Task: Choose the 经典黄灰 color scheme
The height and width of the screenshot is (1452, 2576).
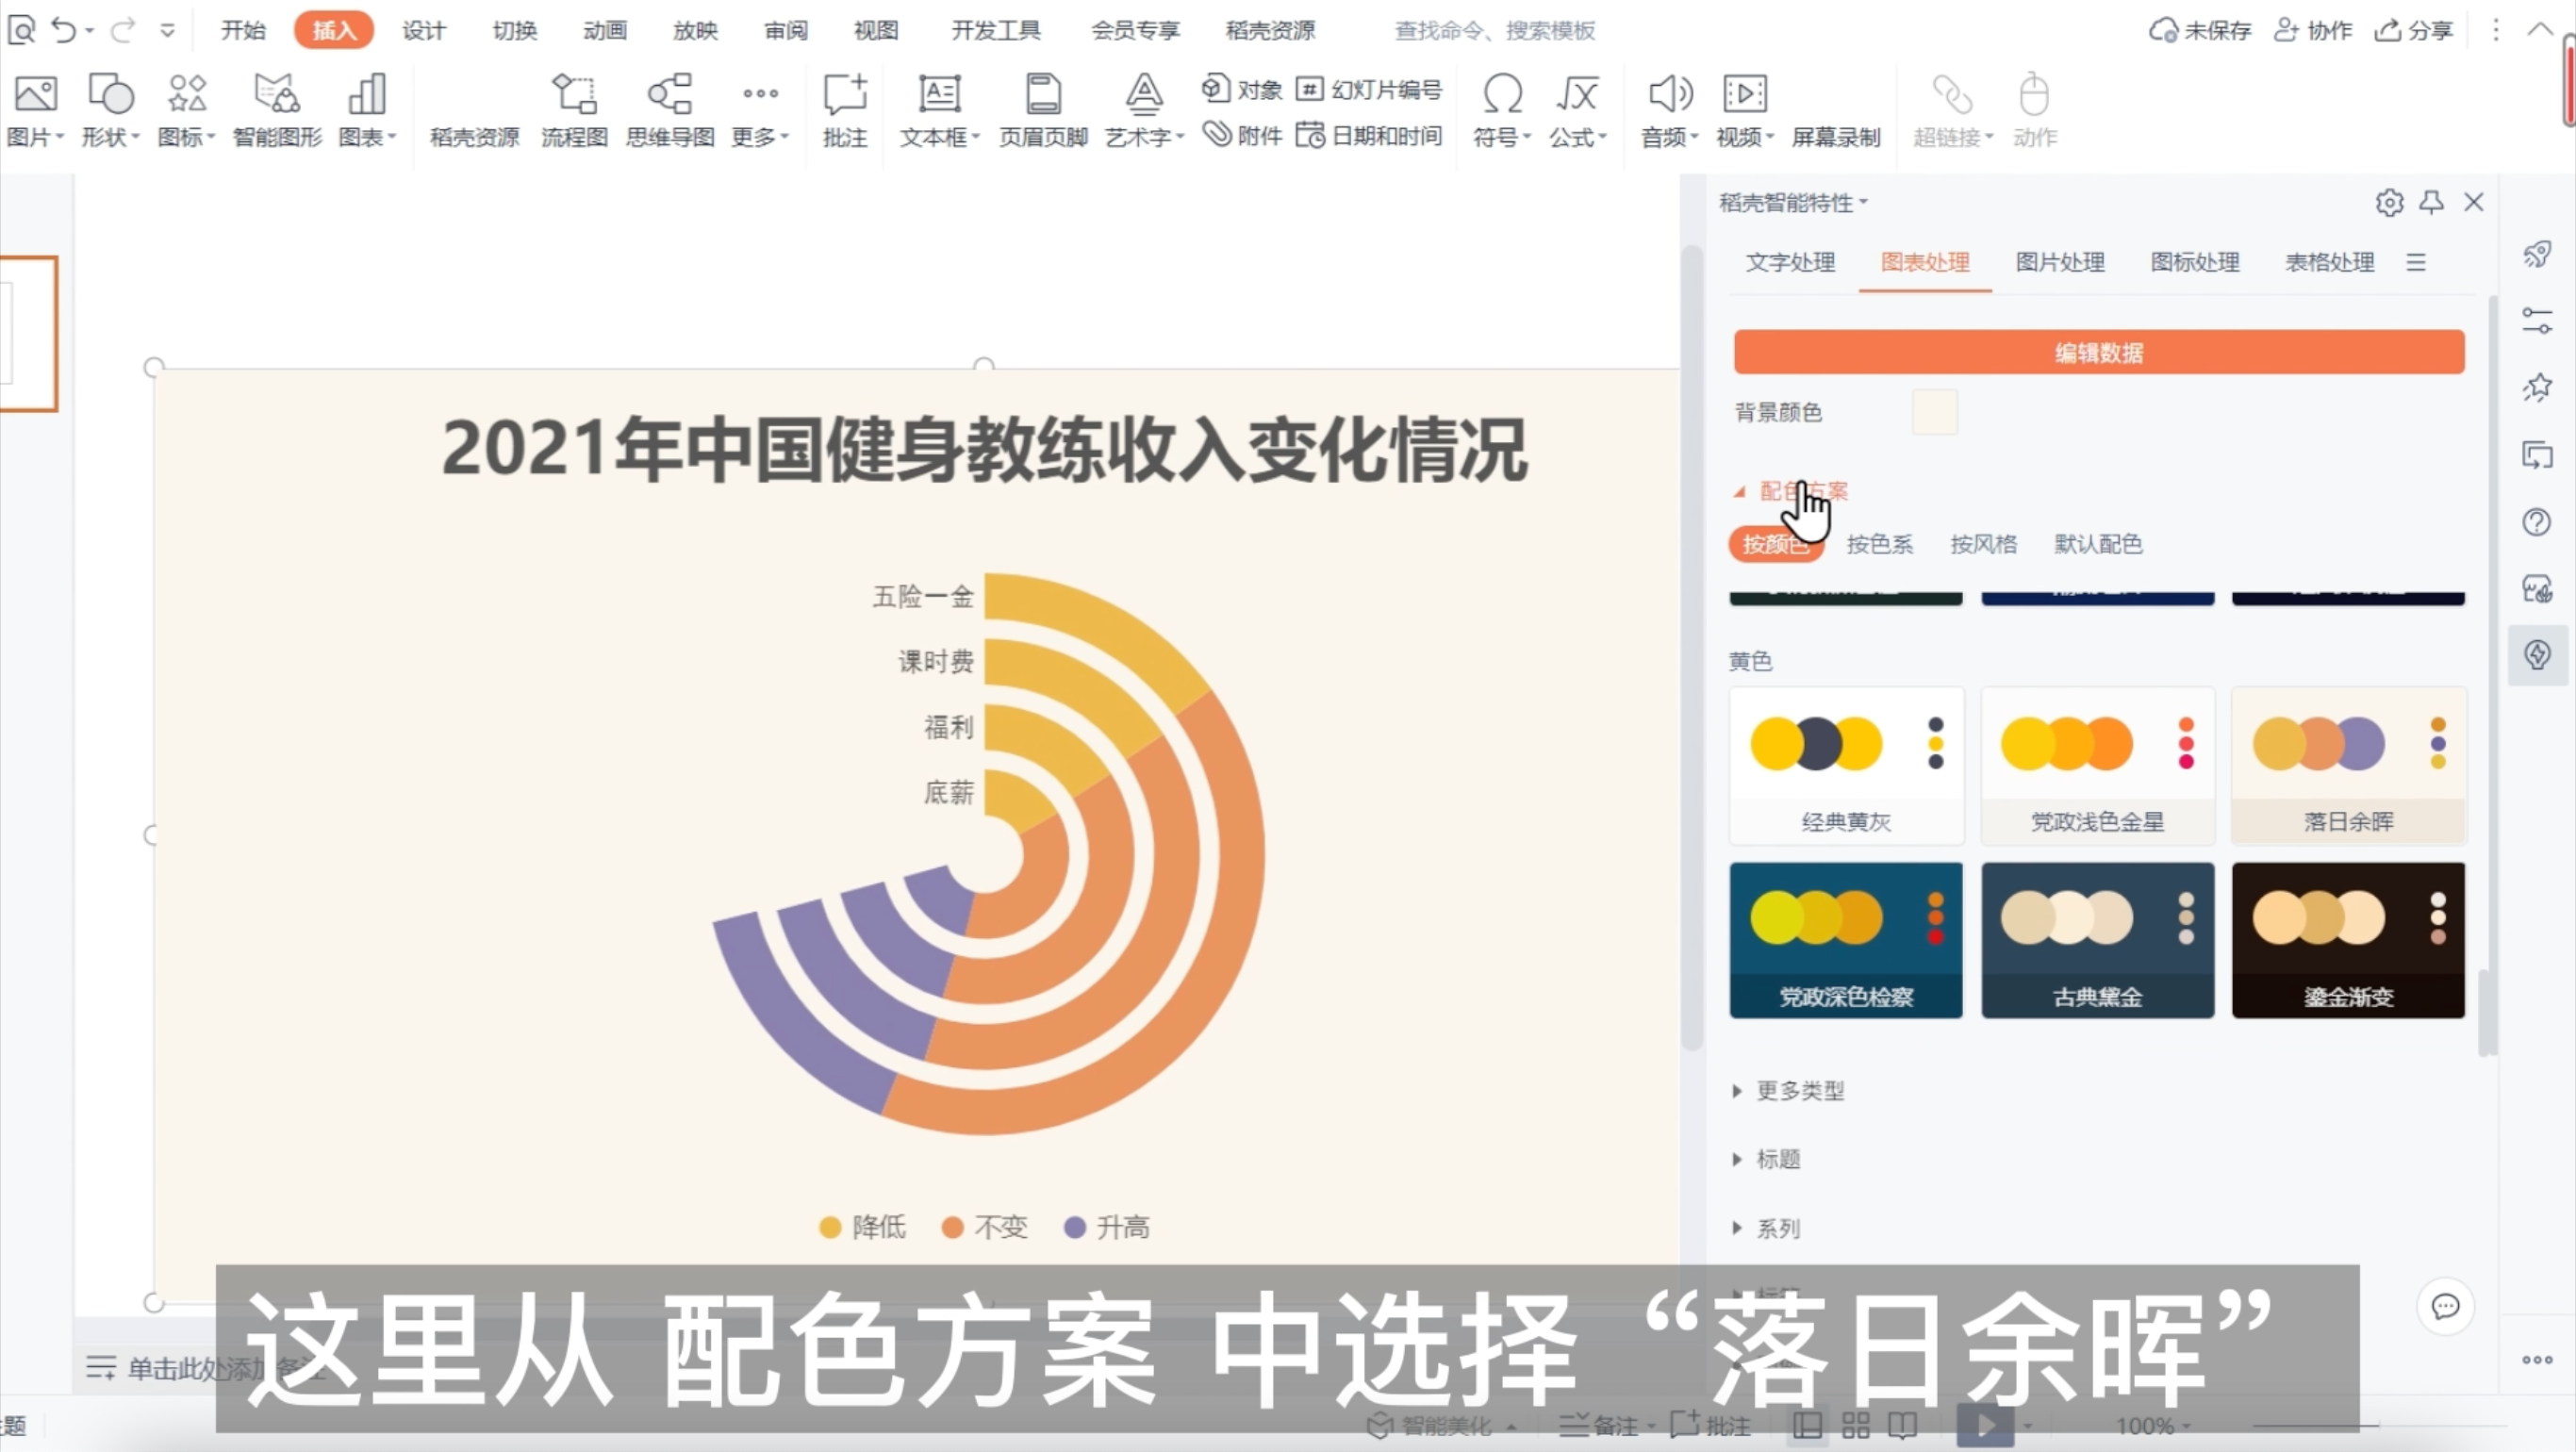Action: (1846, 765)
